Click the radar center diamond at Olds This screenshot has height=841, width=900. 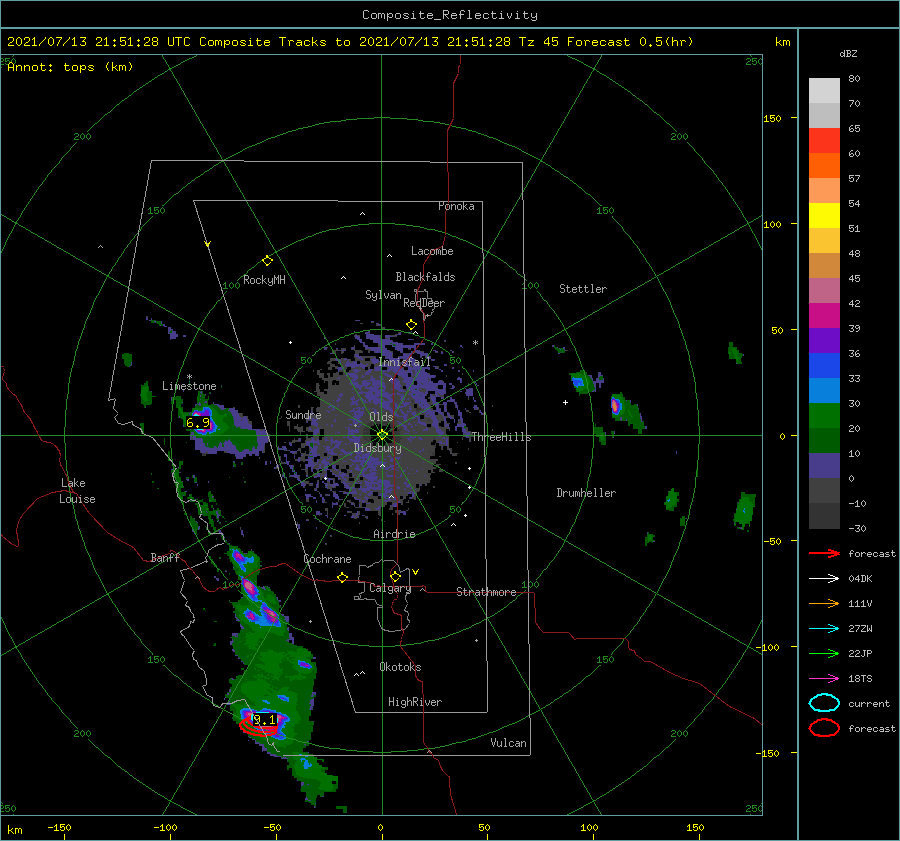coord(382,435)
